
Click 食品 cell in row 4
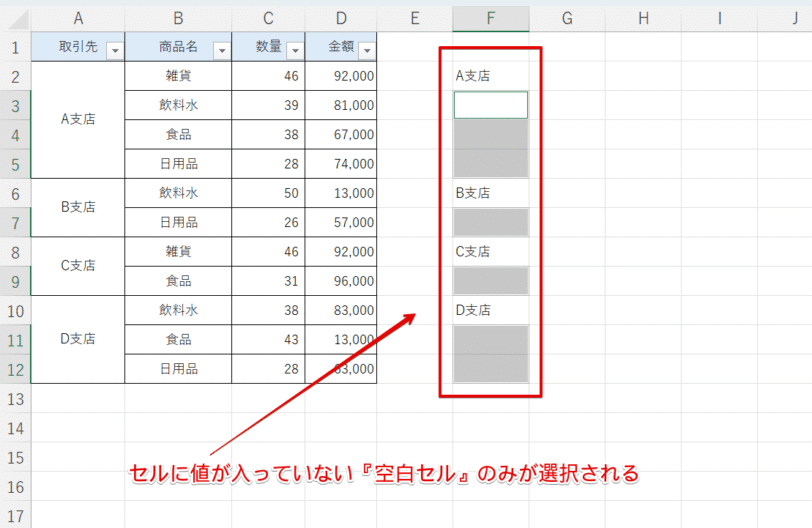tap(178, 135)
